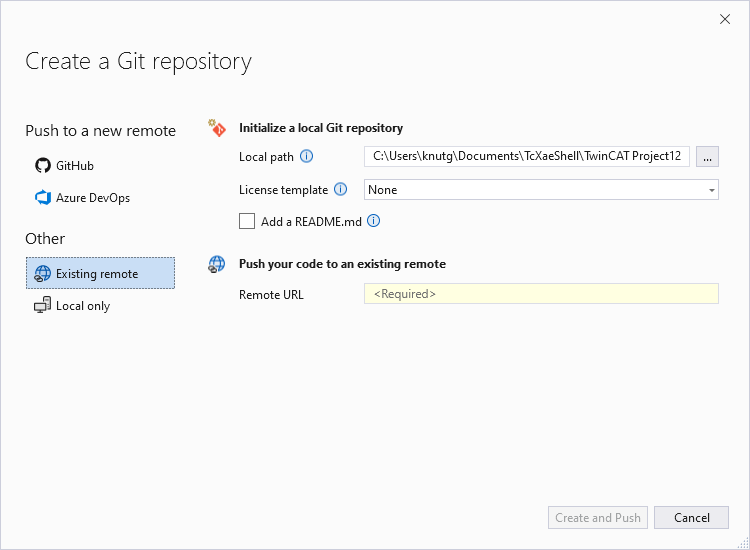The height and width of the screenshot is (550, 750).
Task: Select GitHub as the remote option
Action: pos(100,165)
